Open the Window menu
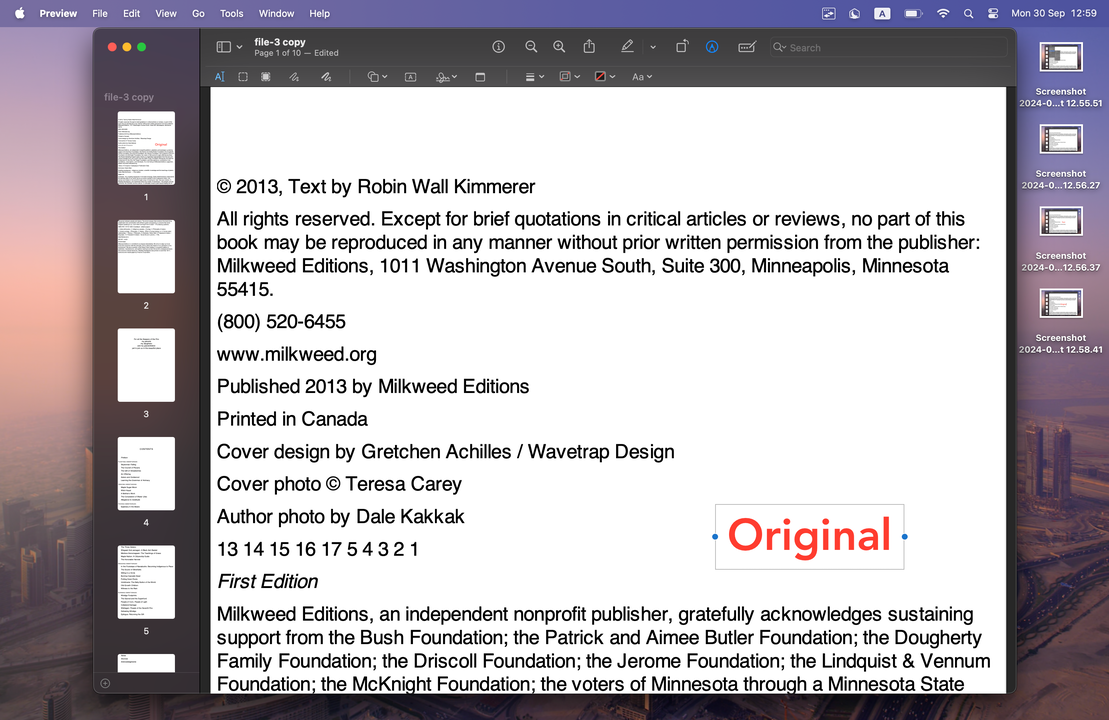The image size is (1109, 720). (x=276, y=13)
